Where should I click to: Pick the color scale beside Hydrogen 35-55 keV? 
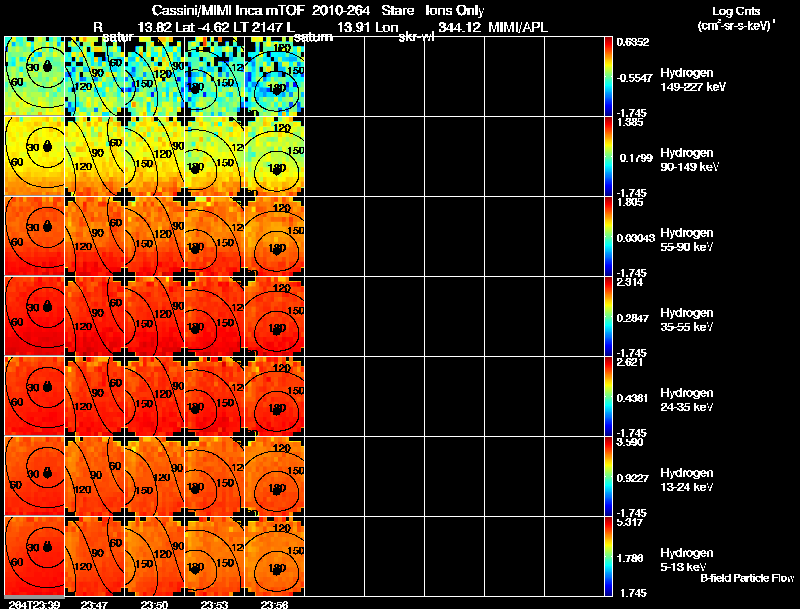[608, 316]
